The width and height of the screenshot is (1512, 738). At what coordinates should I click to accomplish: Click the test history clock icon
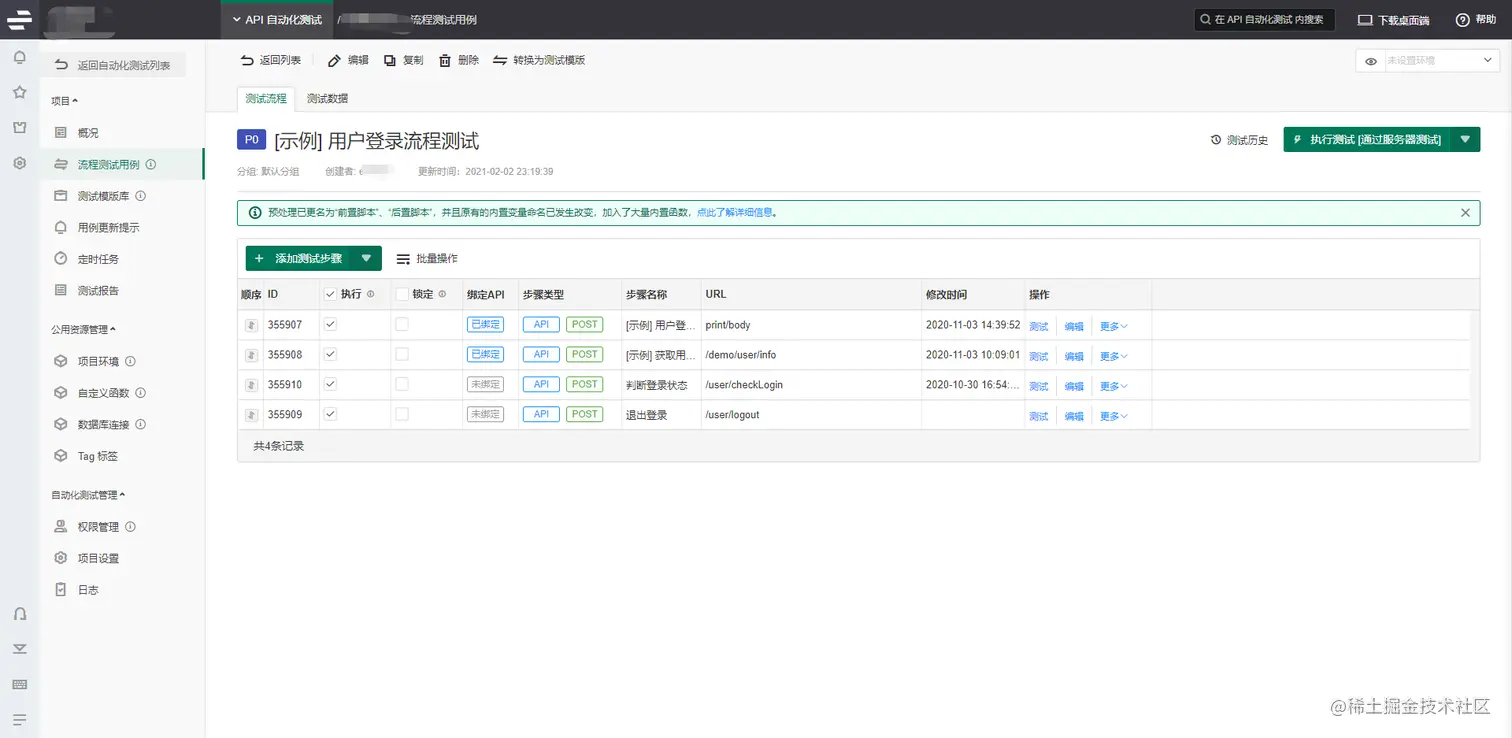click(1216, 140)
